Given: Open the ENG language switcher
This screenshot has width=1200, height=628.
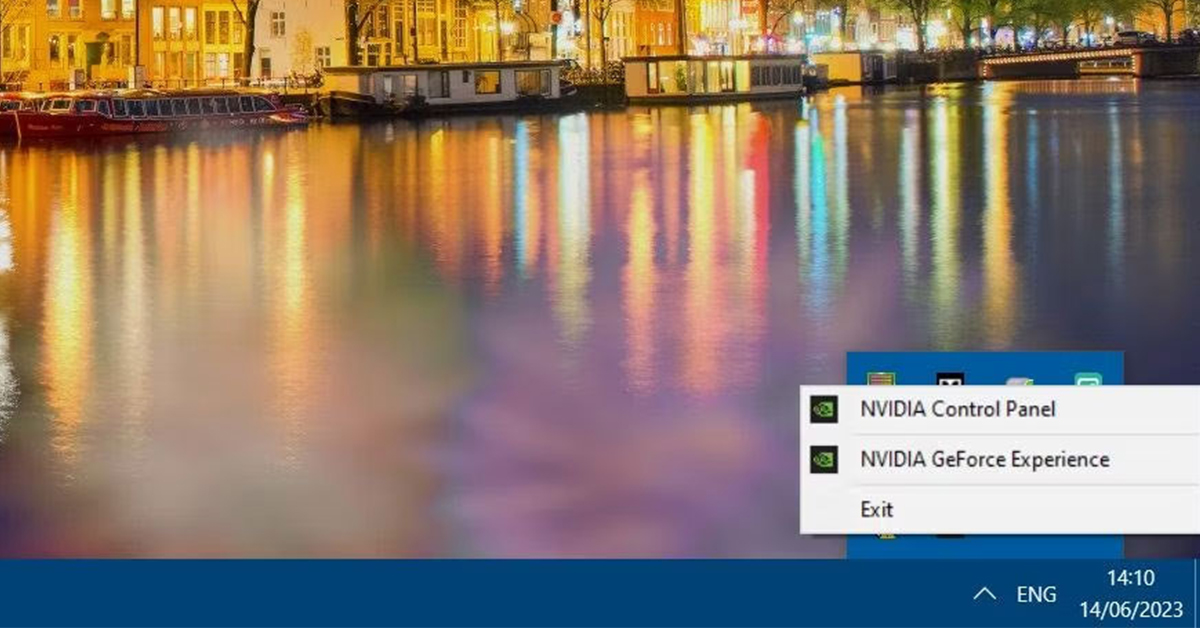Looking at the screenshot, I should tap(1036, 594).
